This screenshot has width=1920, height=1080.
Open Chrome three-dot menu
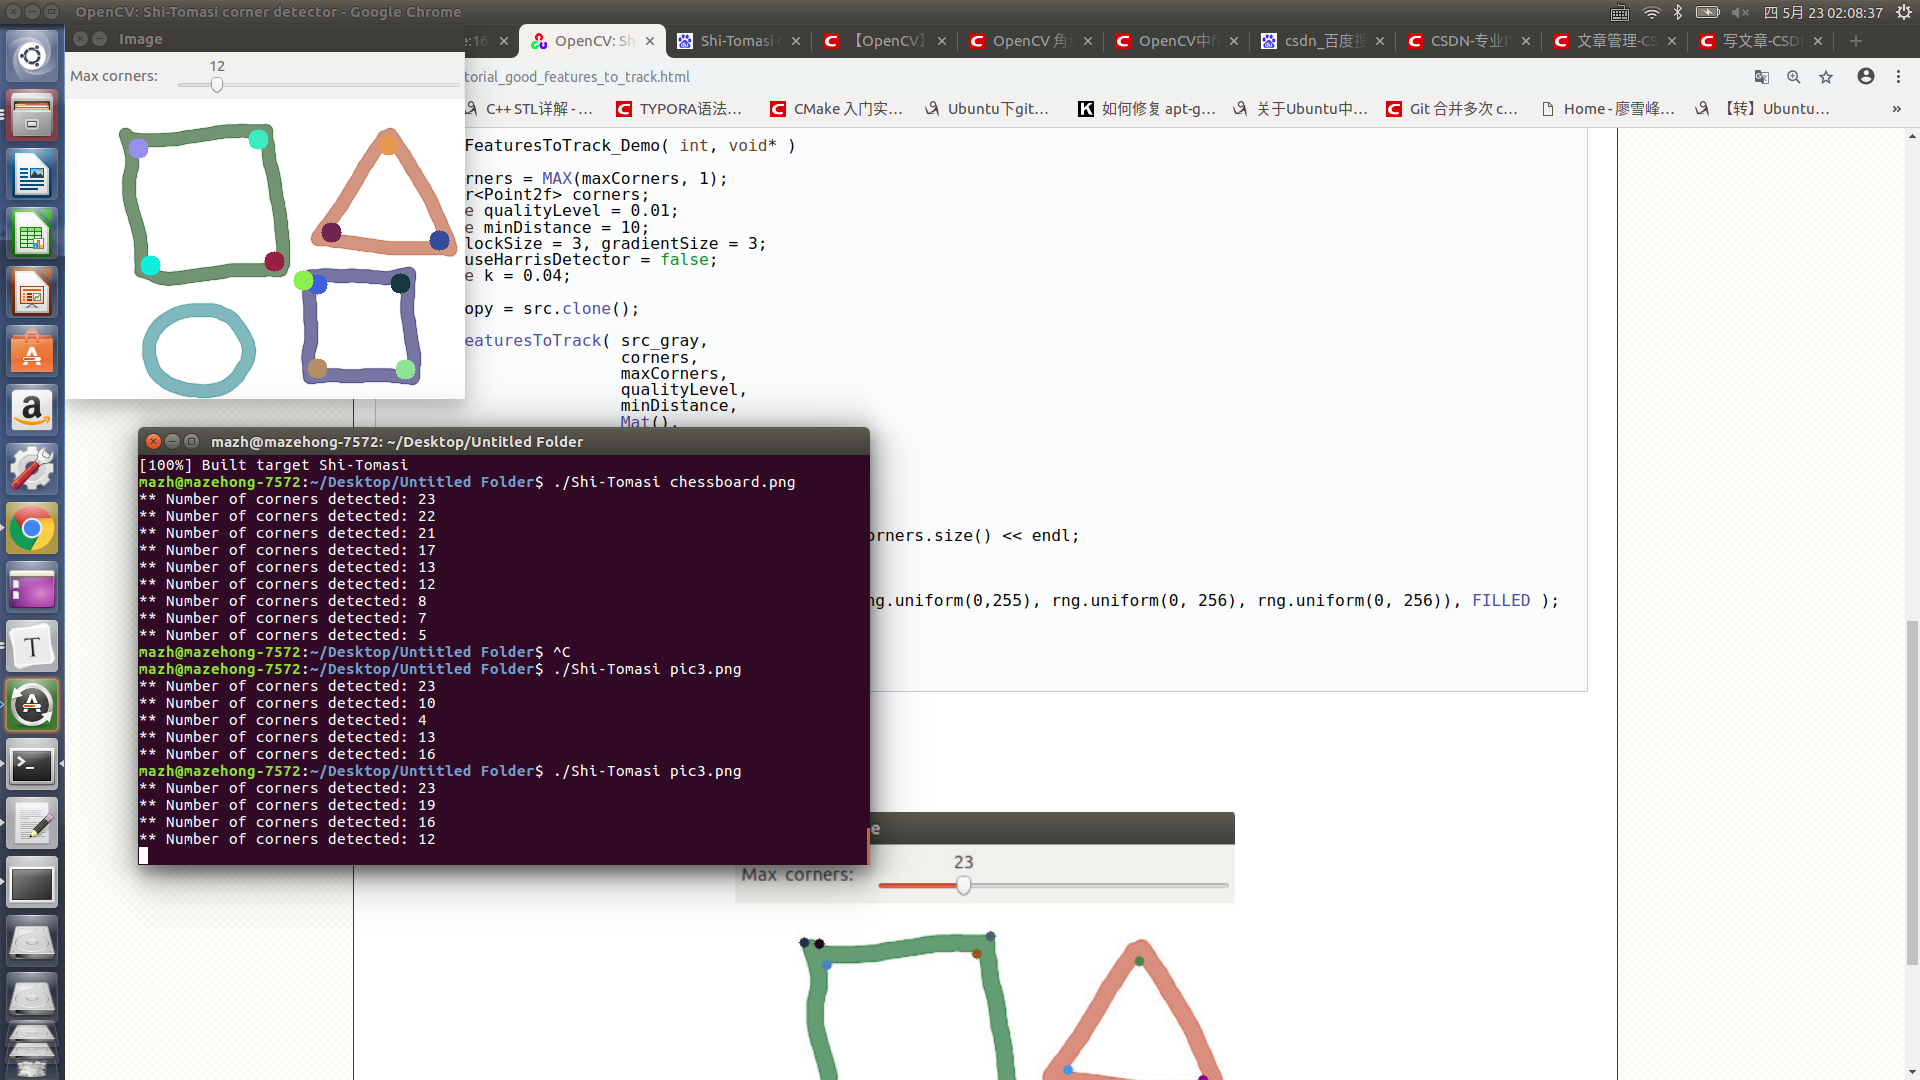coord(1898,77)
